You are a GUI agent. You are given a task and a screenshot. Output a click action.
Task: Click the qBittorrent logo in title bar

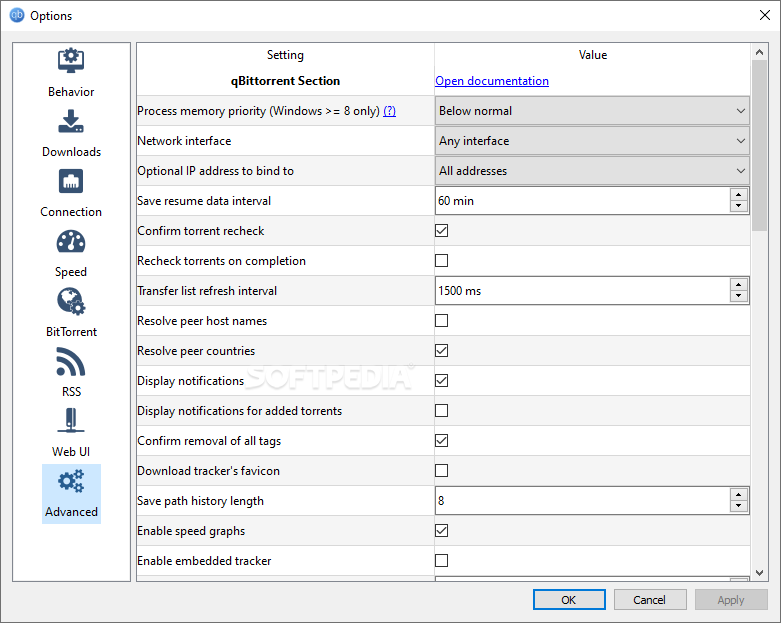tap(17, 15)
